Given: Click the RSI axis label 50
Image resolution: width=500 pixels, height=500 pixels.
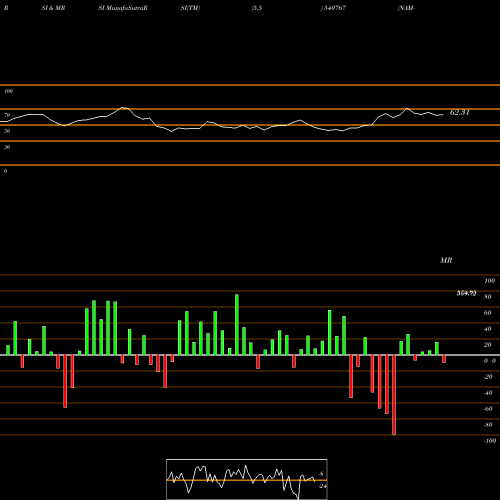Looking at the screenshot, I should 7,131.
